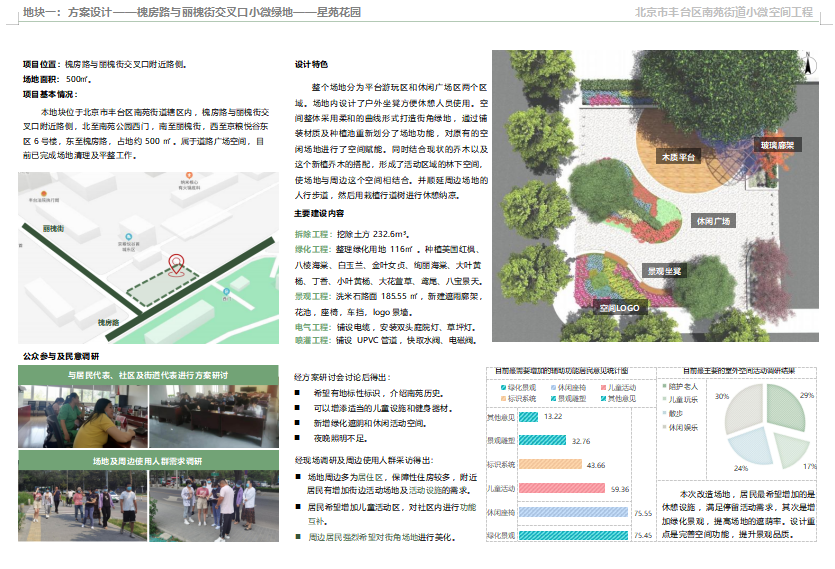
Task: Toggle 陪护老人 in the pie chart legend
Action: point(682,386)
